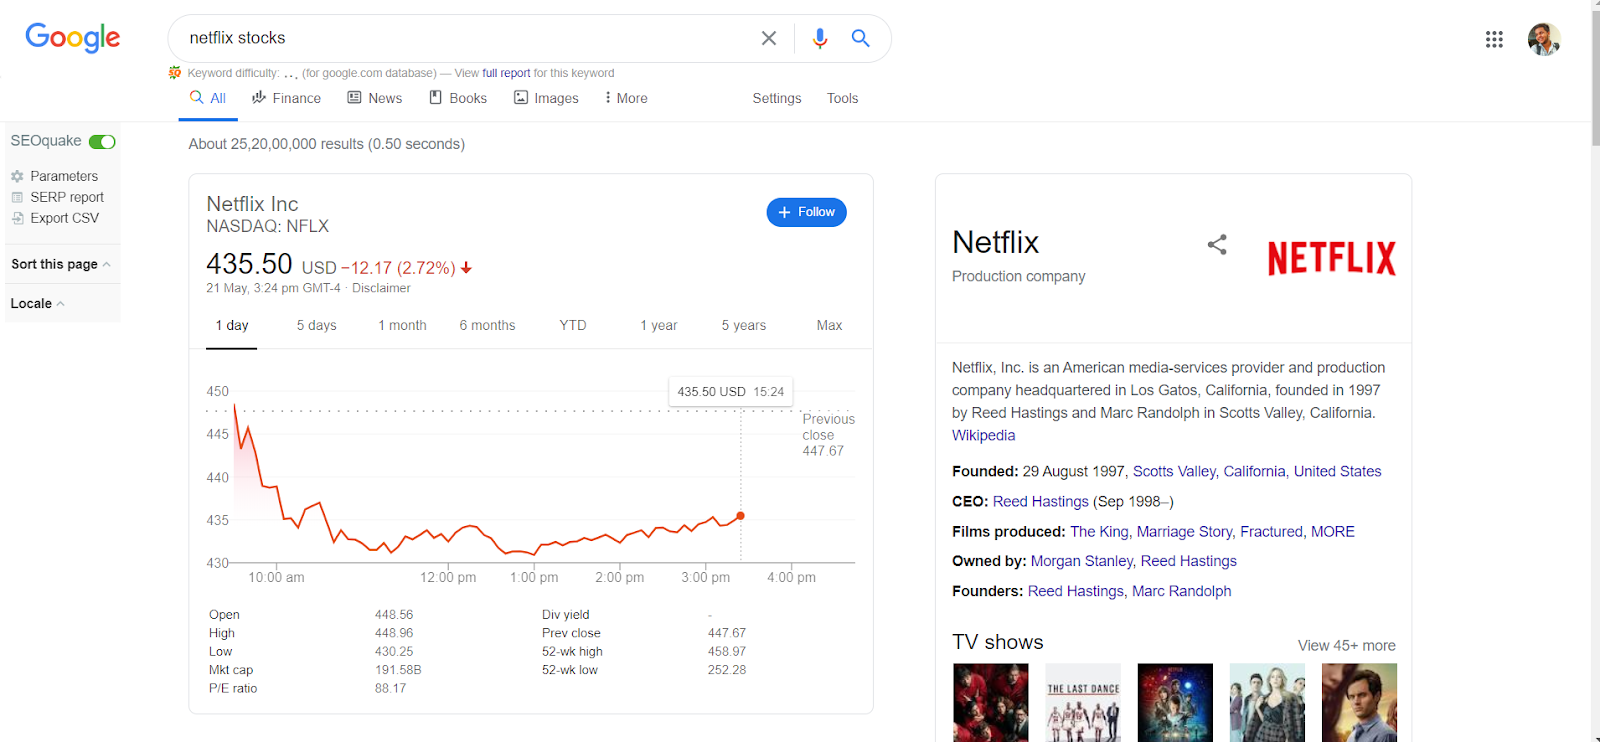Expand the Locale dropdown
This screenshot has height=742, width=1600.
(37, 303)
